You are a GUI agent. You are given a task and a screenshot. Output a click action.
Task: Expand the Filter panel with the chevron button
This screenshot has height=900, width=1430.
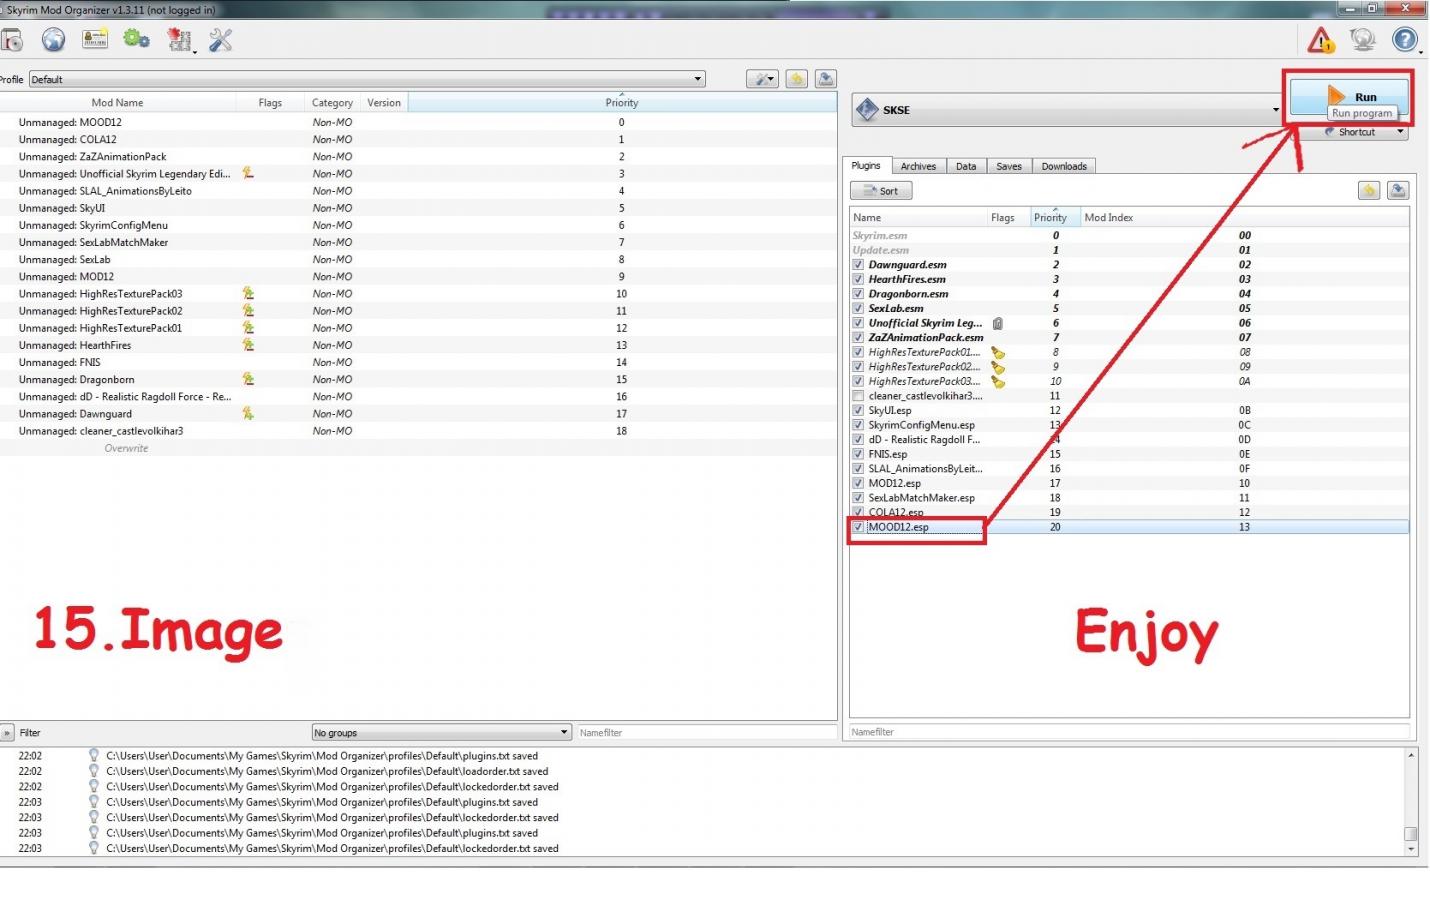[x=7, y=732]
